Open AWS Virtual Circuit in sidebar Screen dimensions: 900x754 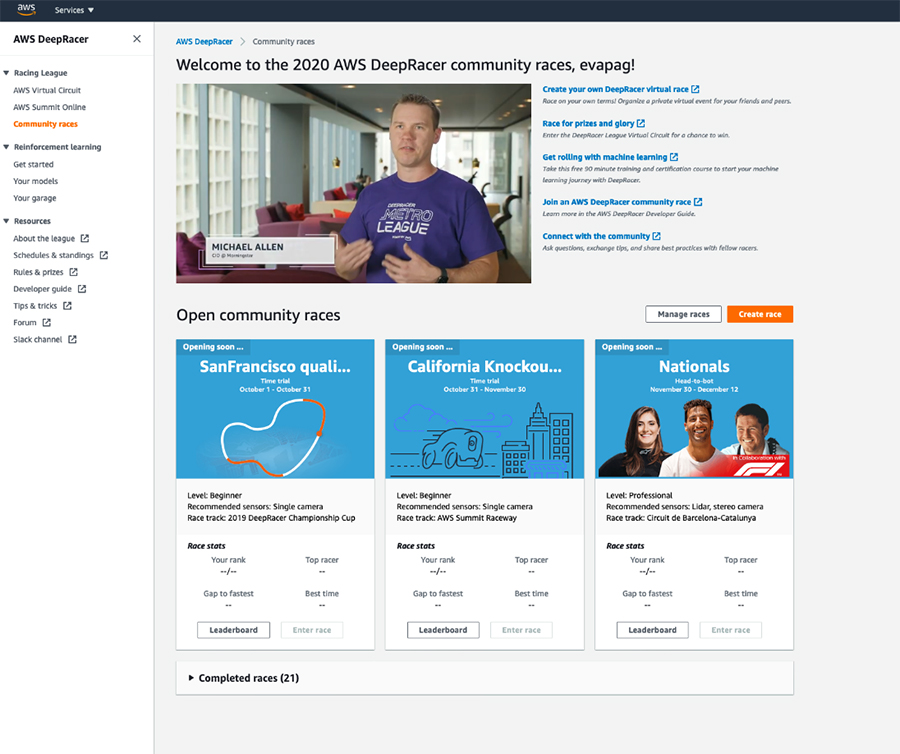tap(47, 90)
